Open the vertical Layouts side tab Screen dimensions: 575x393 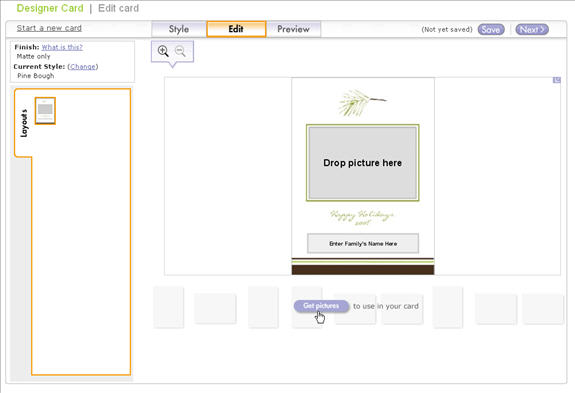pyautogui.click(x=23, y=123)
